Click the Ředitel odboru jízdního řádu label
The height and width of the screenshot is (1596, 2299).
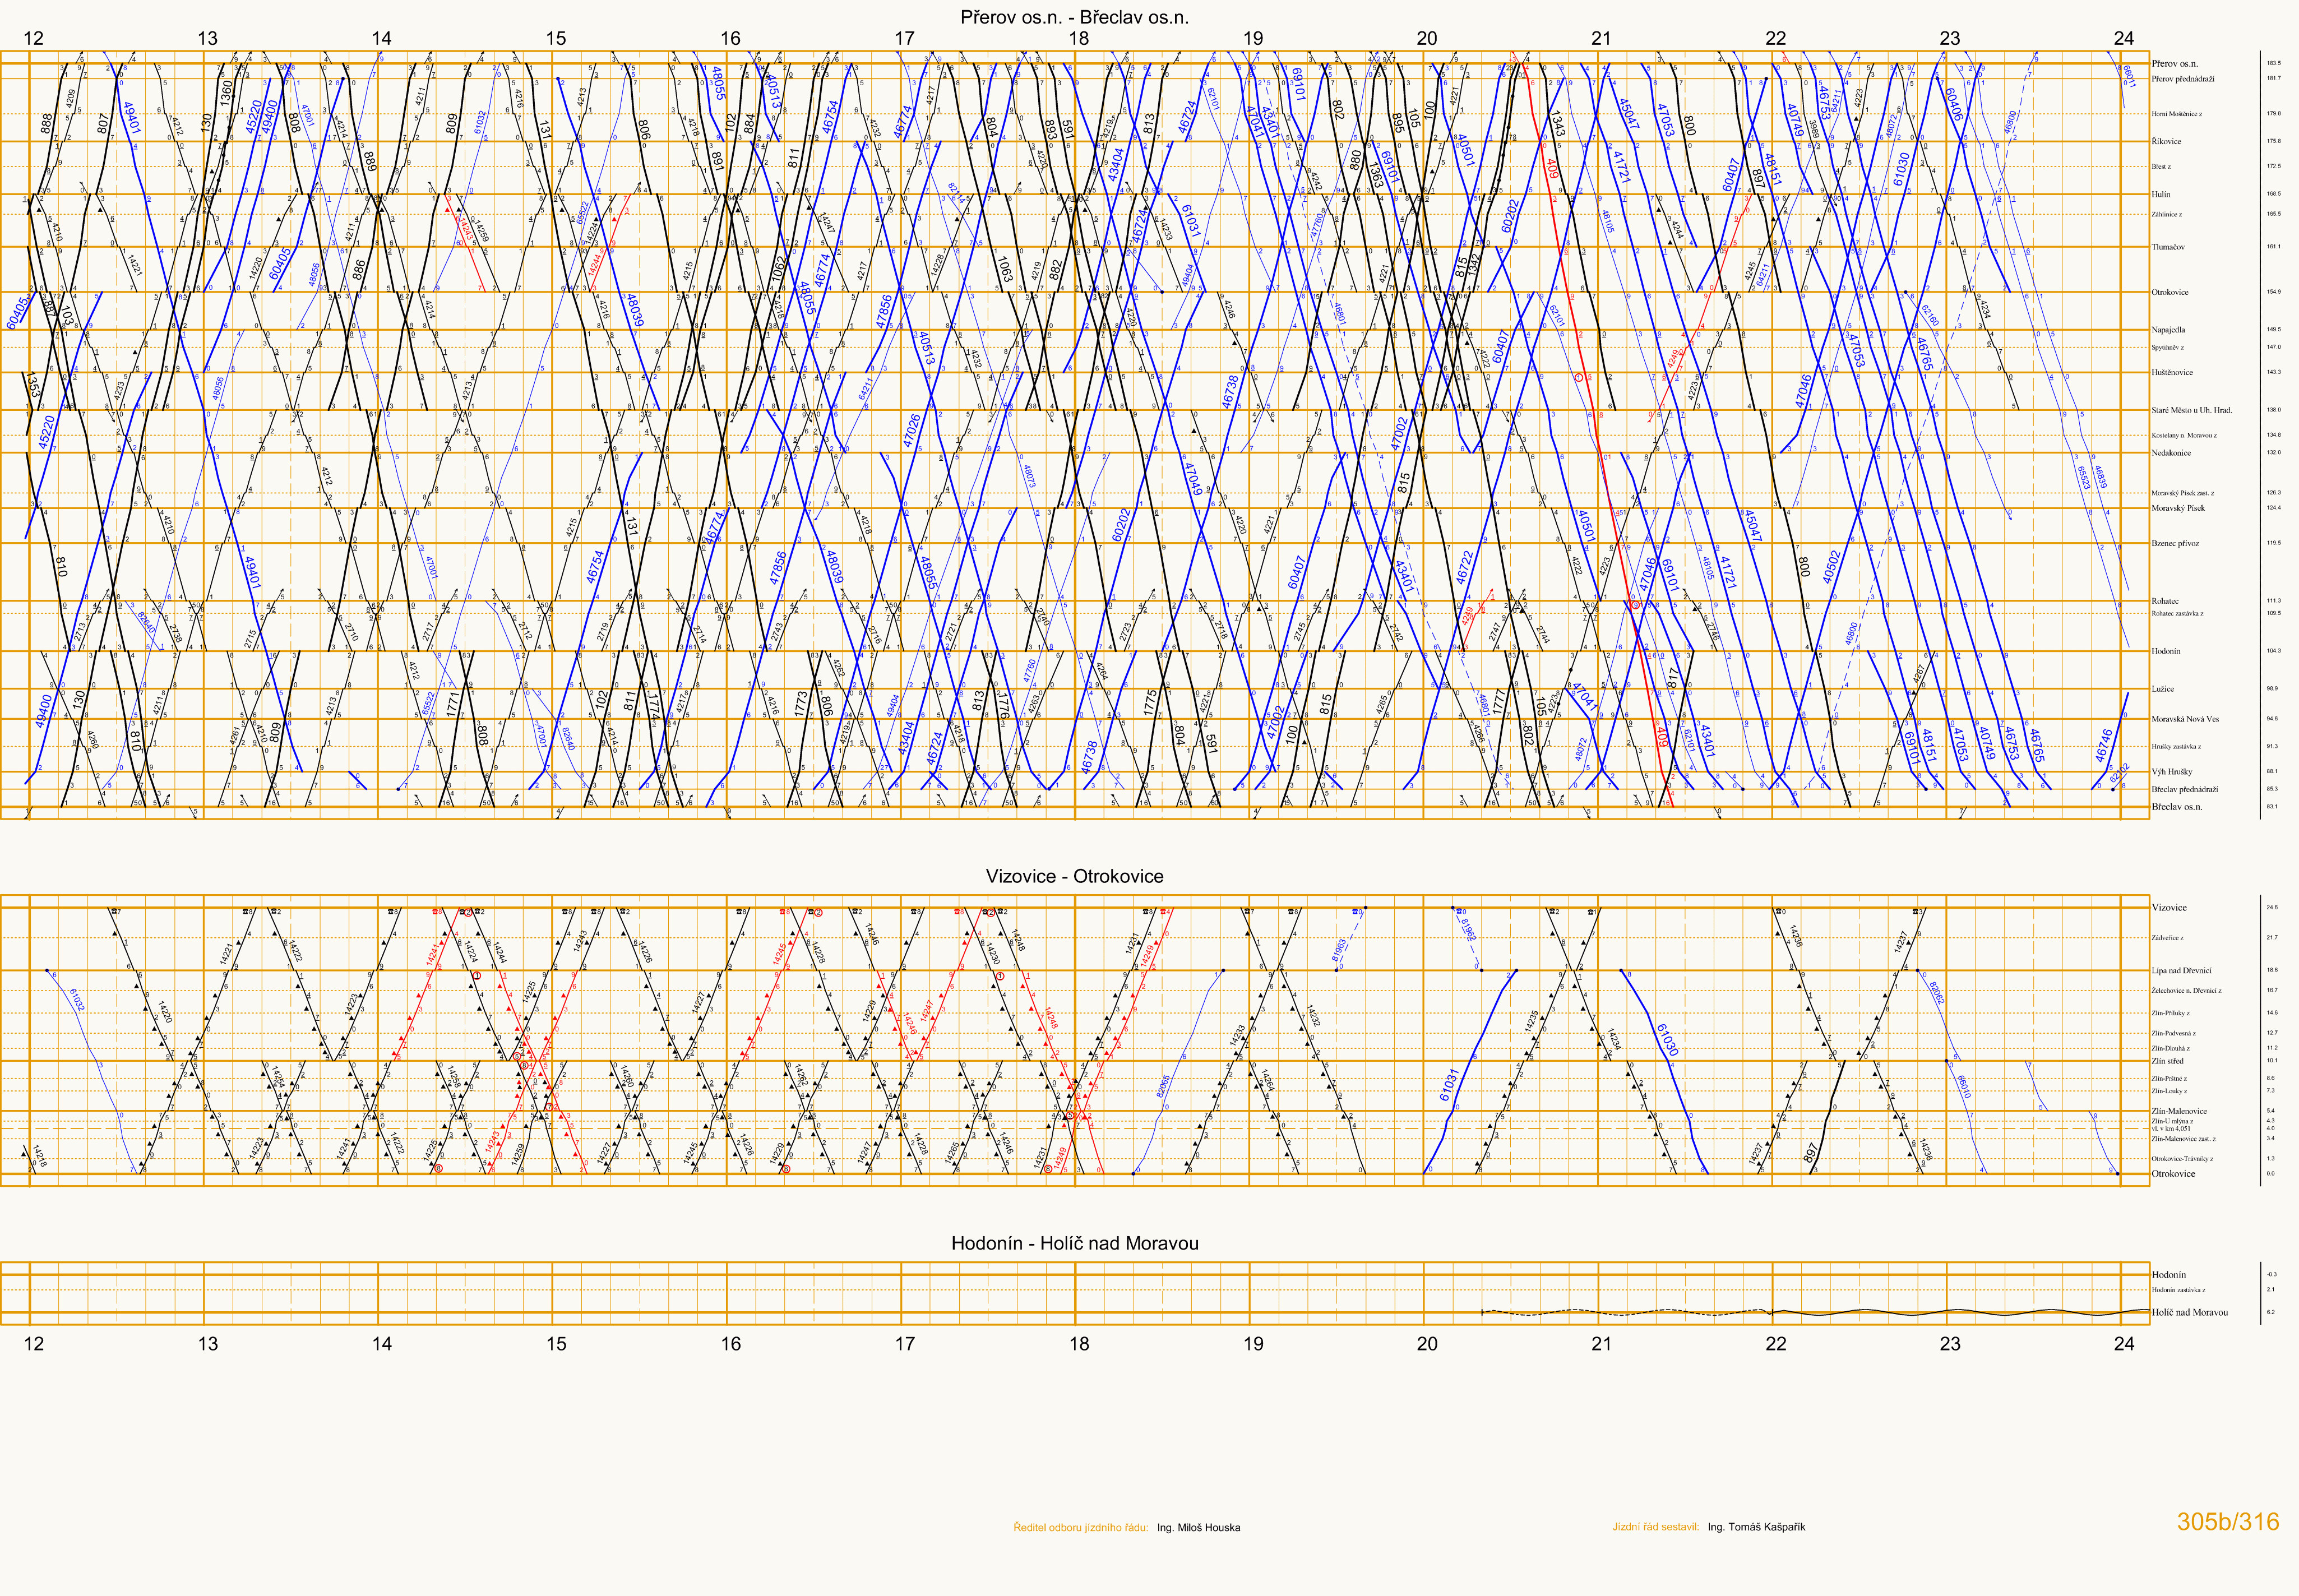pos(1080,1527)
